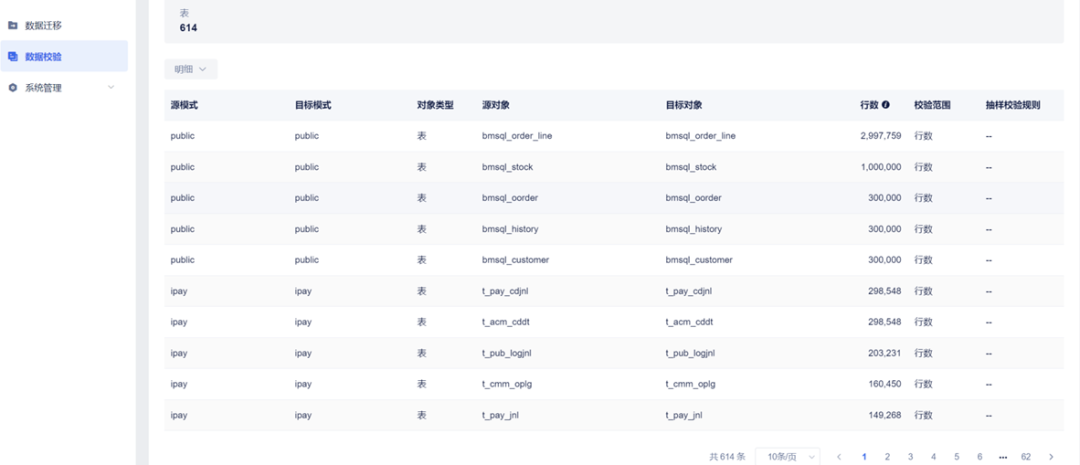The height and width of the screenshot is (465, 1080).
Task: Select source object bmsql_history
Action: pos(510,229)
